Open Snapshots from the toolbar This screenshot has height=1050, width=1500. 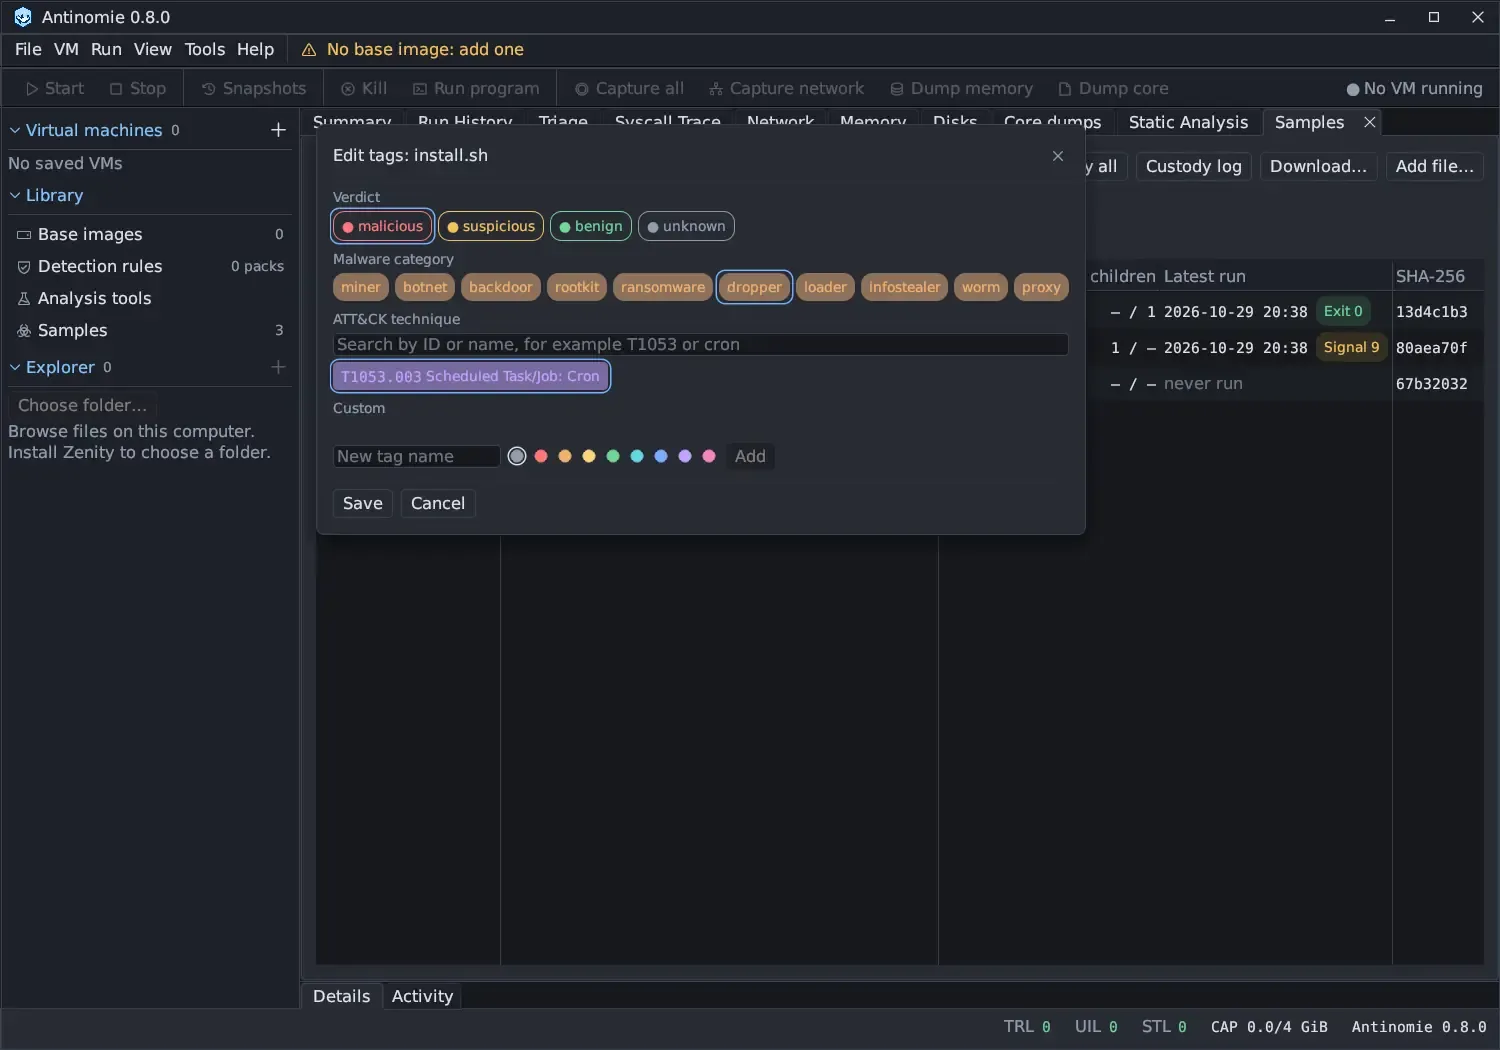(x=254, y=88)
